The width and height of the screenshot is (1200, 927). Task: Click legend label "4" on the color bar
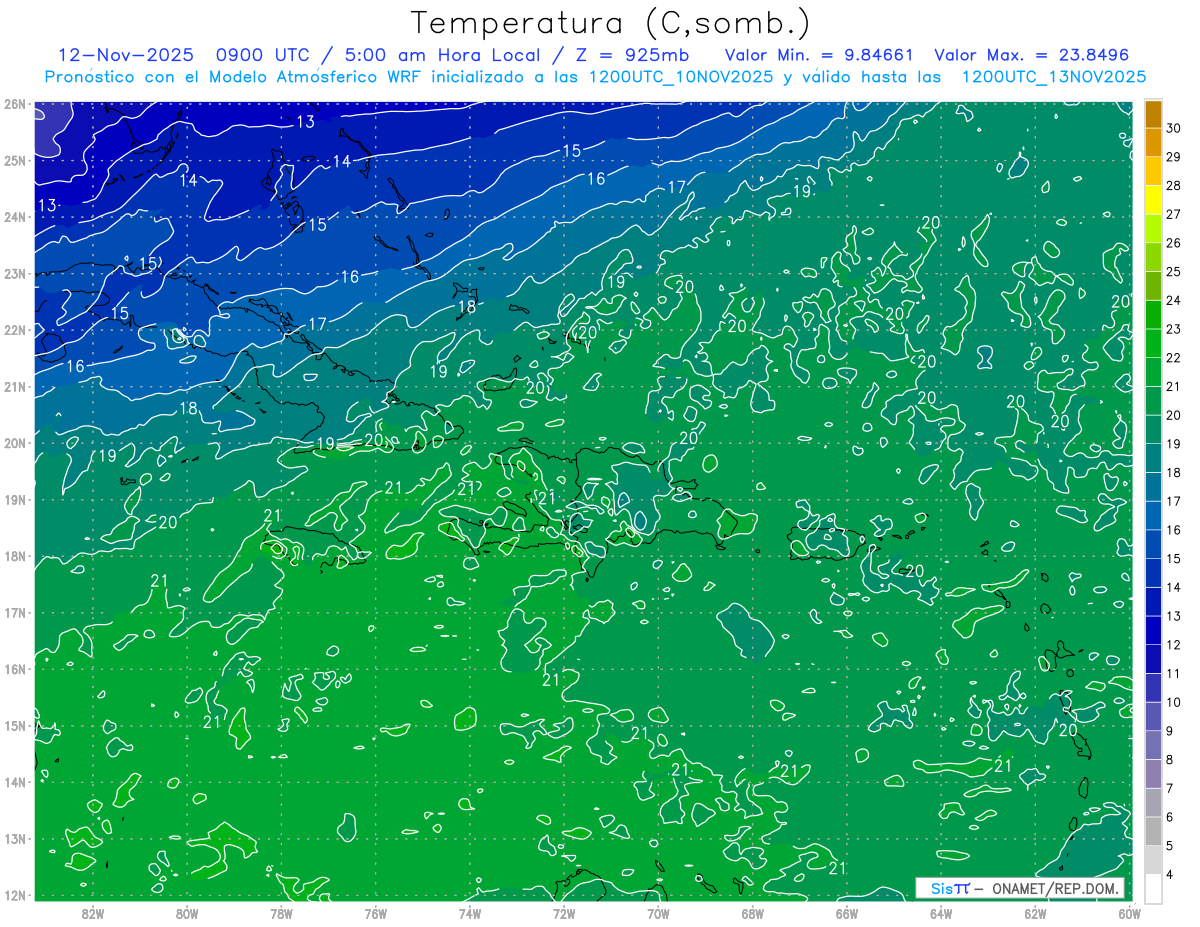click(x=1171, y=875)
